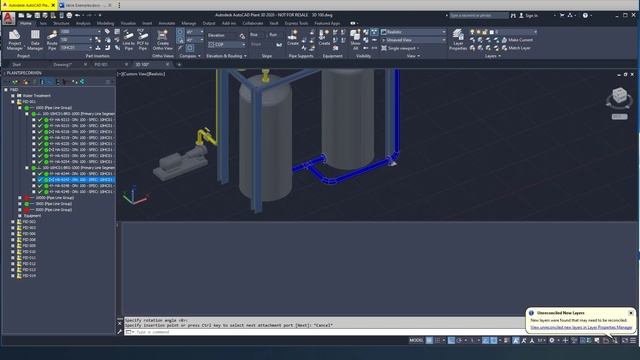Open the Single viewport dropdown
This screenshot has width=640, height=360.
401,48
